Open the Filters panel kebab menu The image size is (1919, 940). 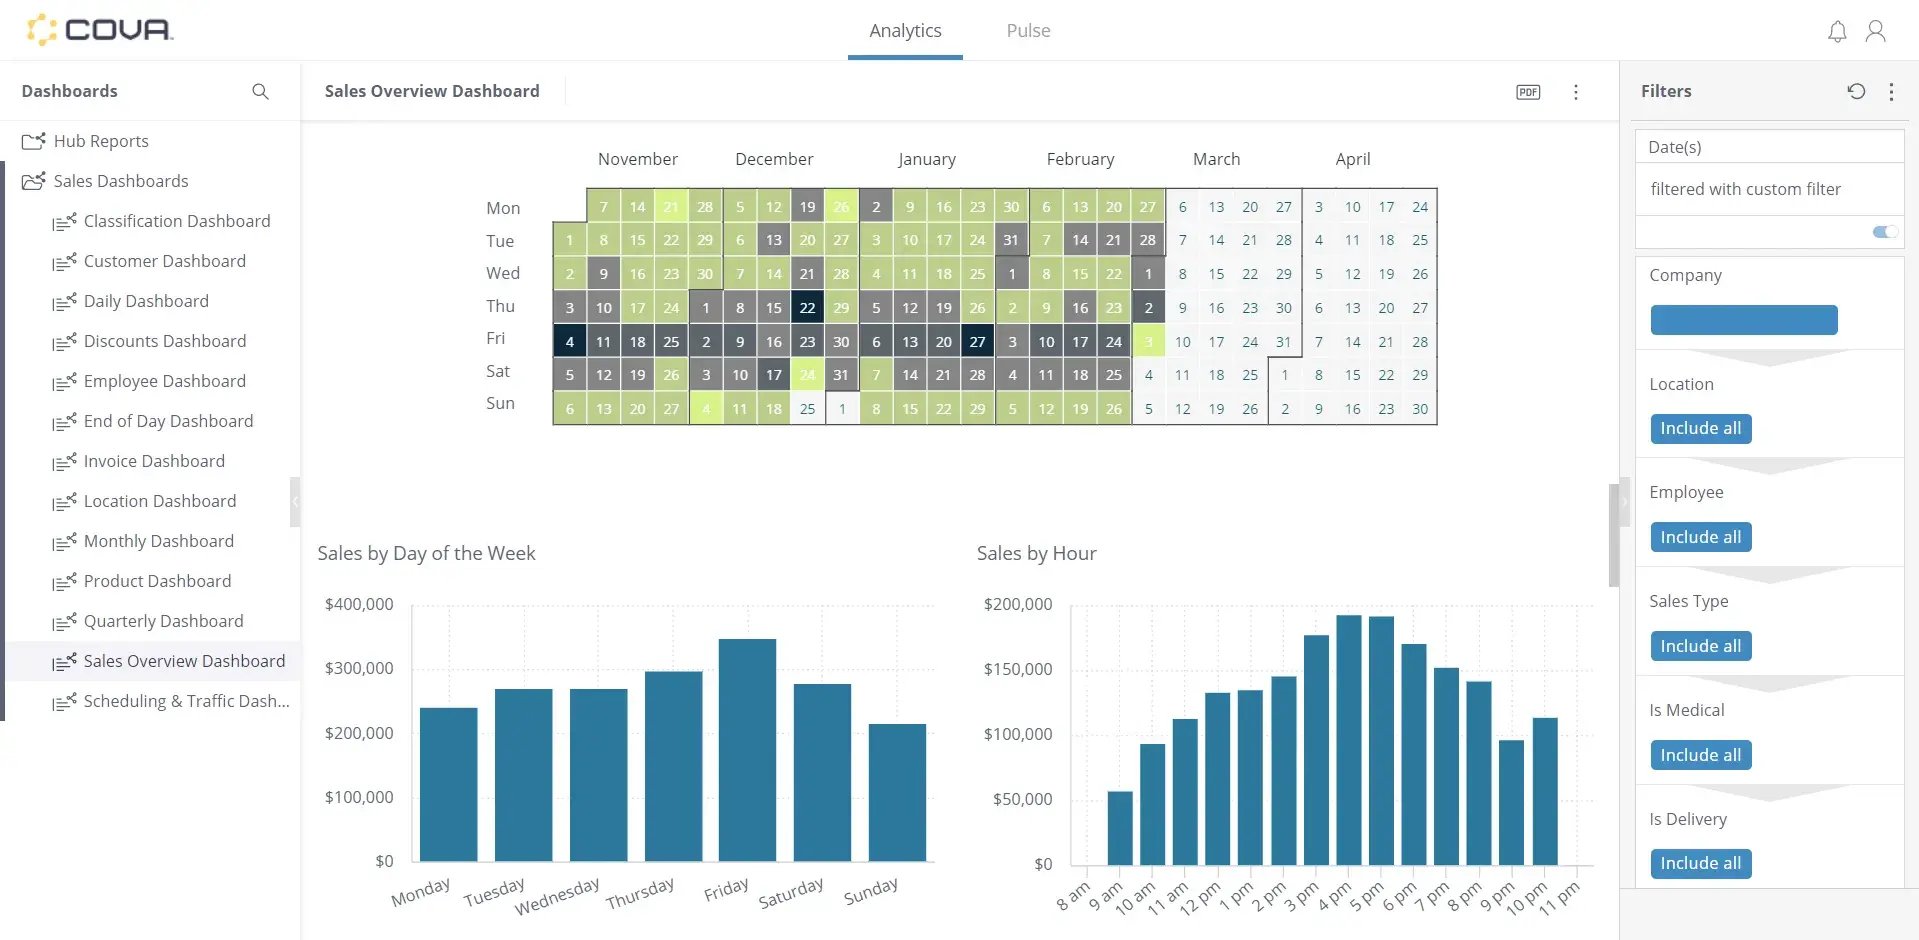click(x=1891, y=91)
